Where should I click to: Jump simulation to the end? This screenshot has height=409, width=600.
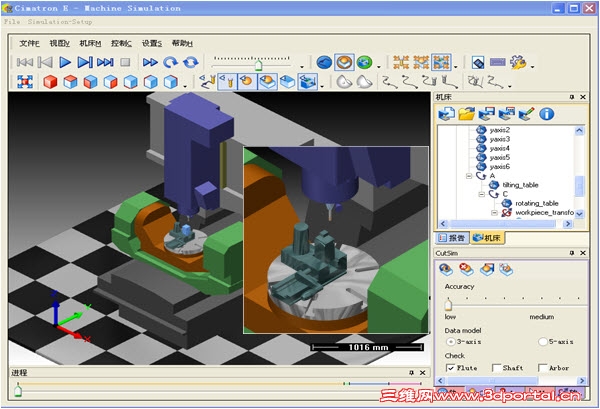tap(105, 62)
